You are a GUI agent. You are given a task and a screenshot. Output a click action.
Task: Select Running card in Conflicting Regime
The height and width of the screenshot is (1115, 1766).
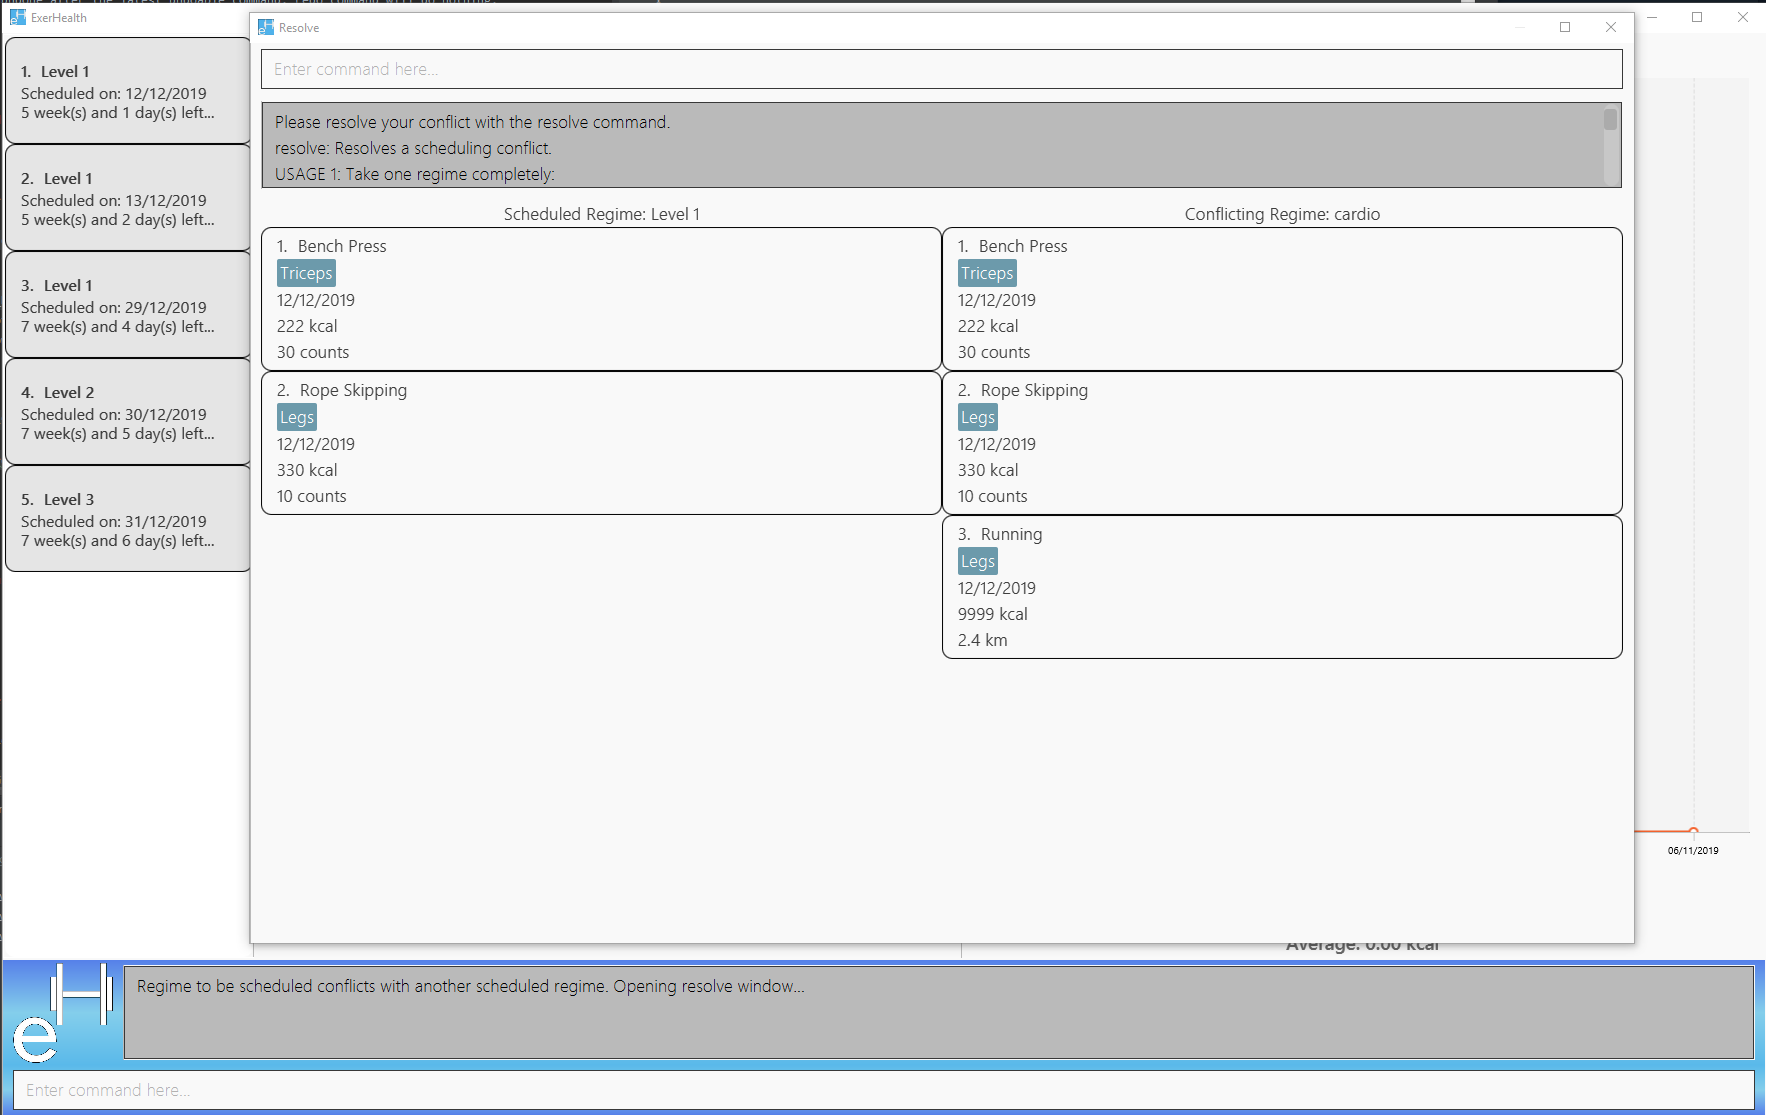coord(1282,587)
